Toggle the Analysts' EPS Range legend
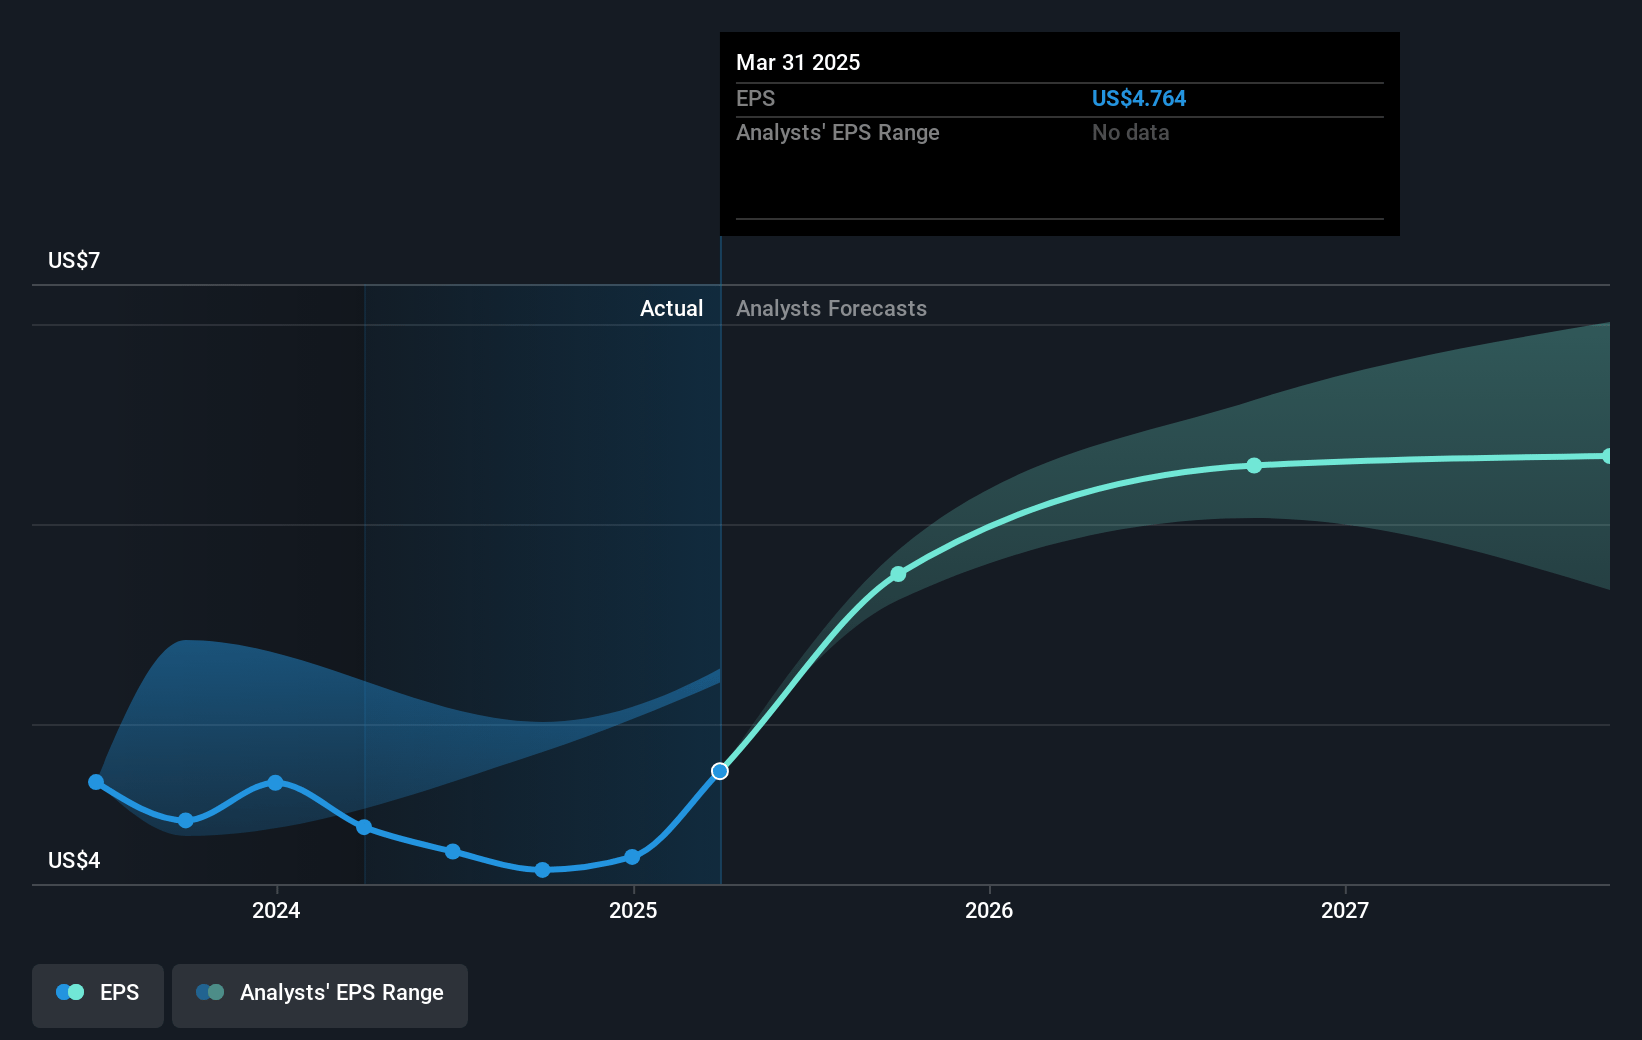 pyautogui.click(x=320, y=995)
